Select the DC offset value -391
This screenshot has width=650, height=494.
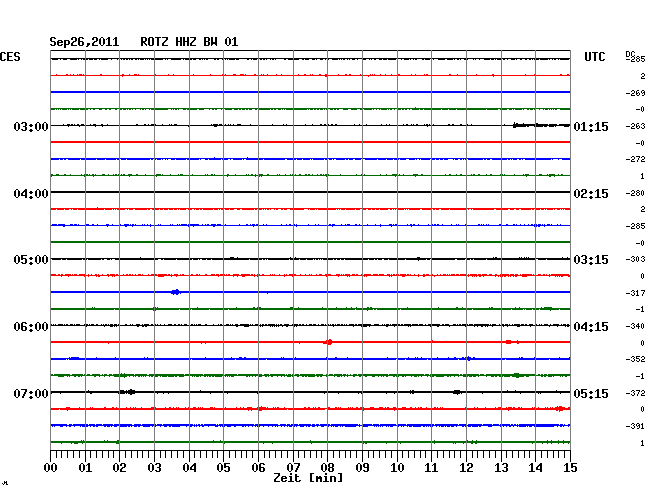point(635,426)
